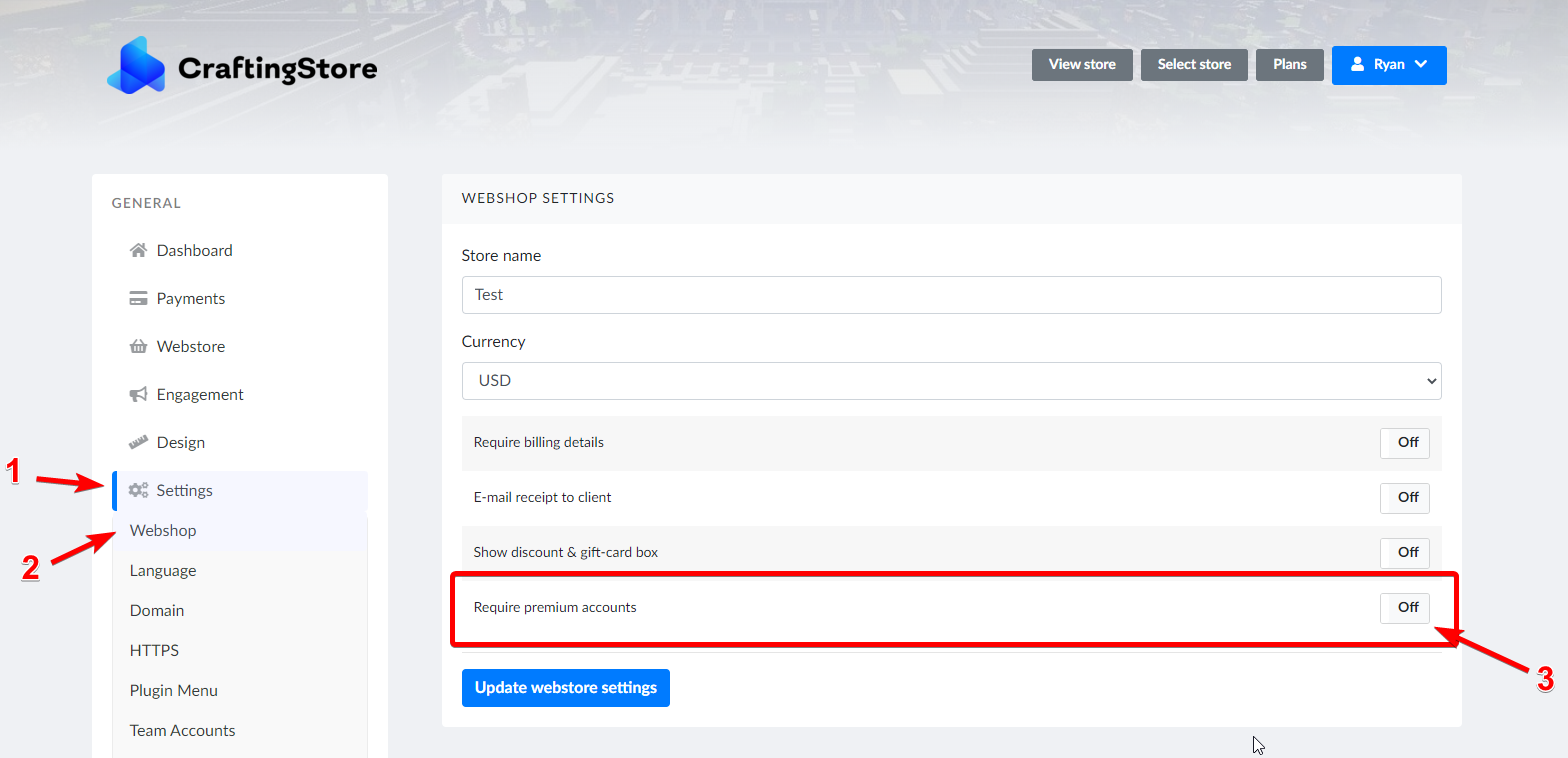Click the Select store button

coord(1194,64)
